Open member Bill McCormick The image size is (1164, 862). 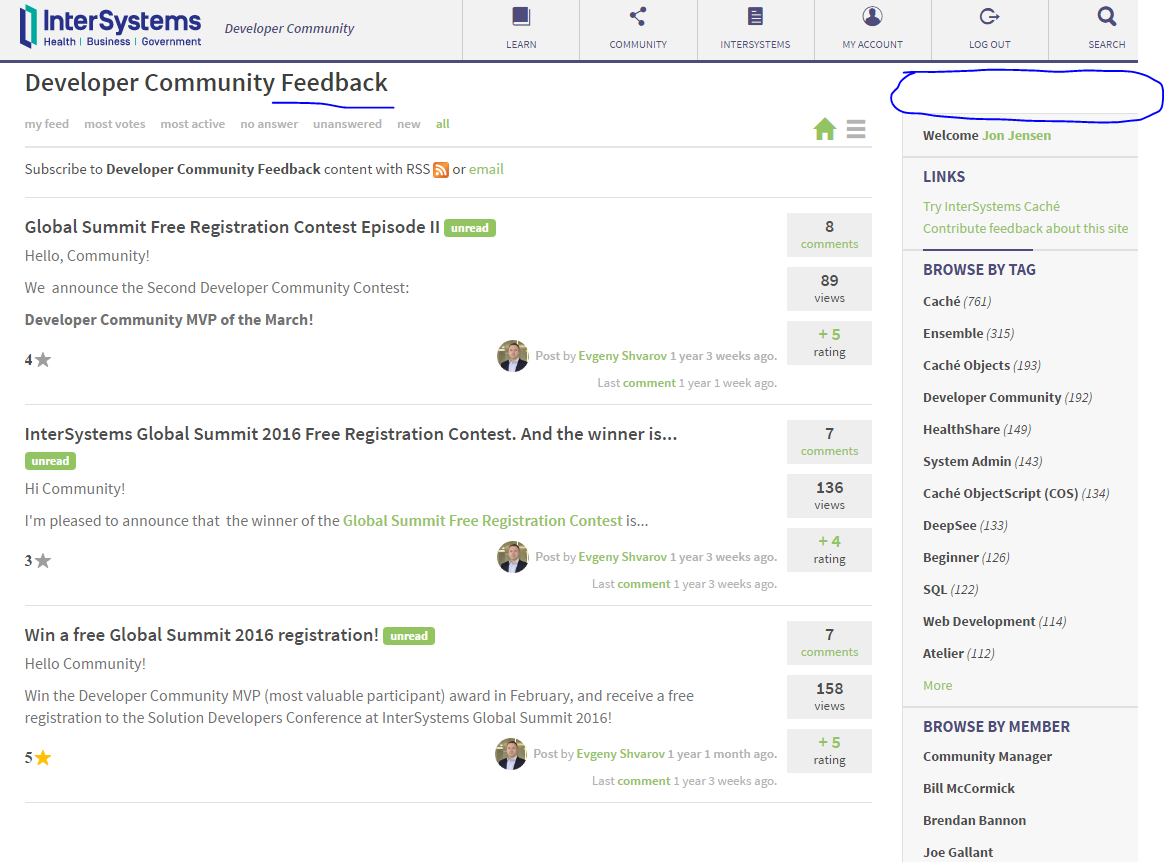969,788
